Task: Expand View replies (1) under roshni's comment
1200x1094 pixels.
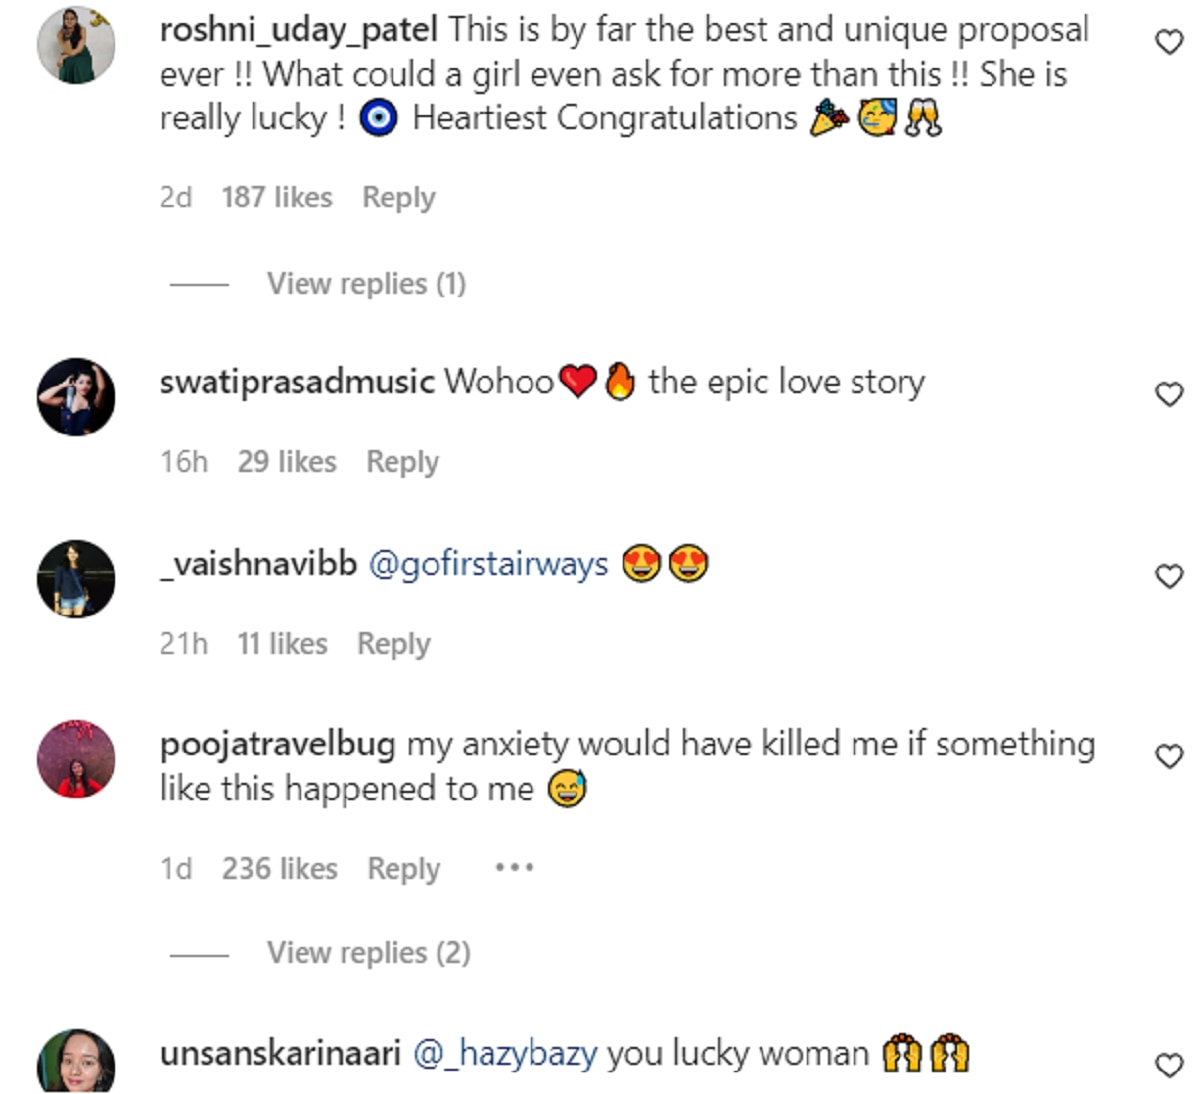Action: coord(366,284)
